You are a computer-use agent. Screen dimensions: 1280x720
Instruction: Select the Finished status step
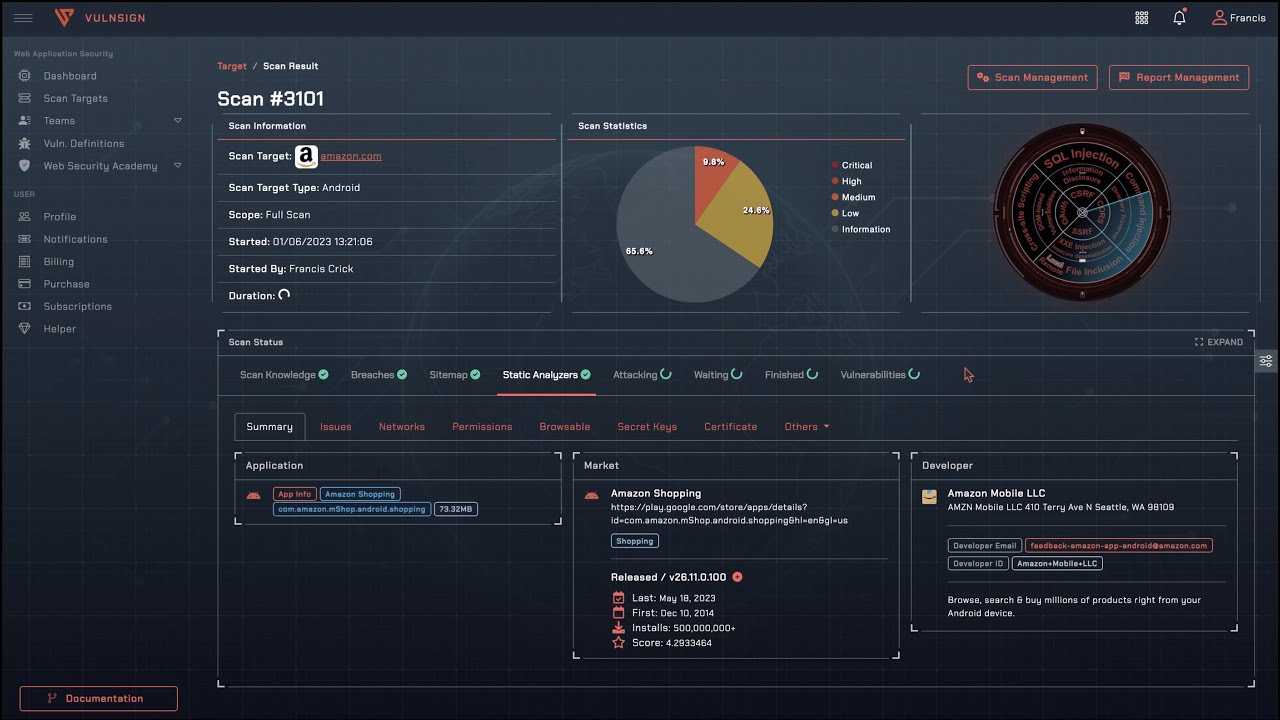click(x=791, y=375)
